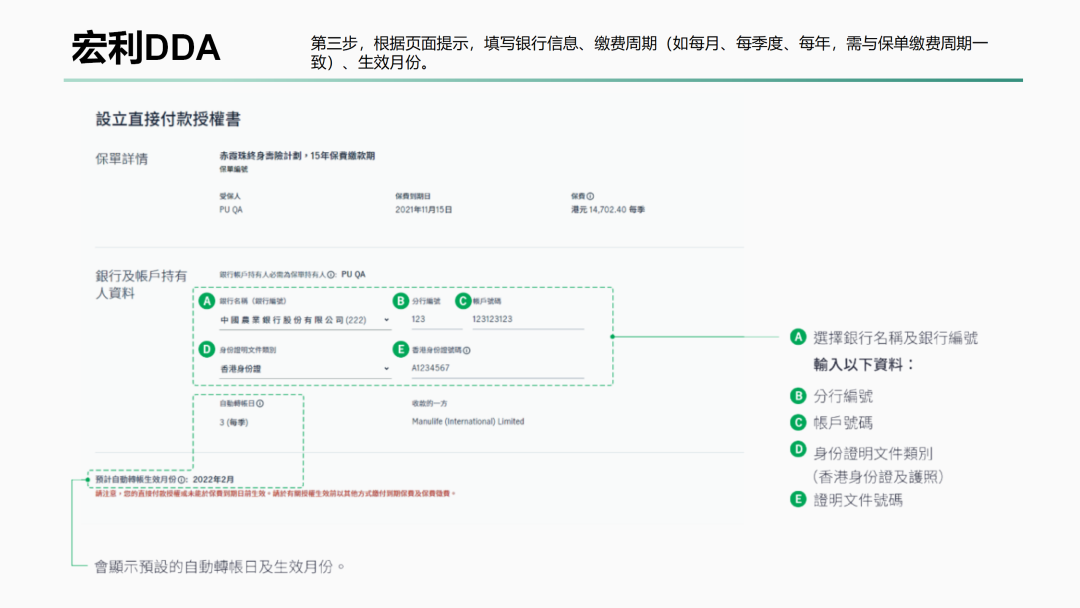Click the 保單編號 label
The height and width of the screenshot is (608, 1080).
(233, 169)
